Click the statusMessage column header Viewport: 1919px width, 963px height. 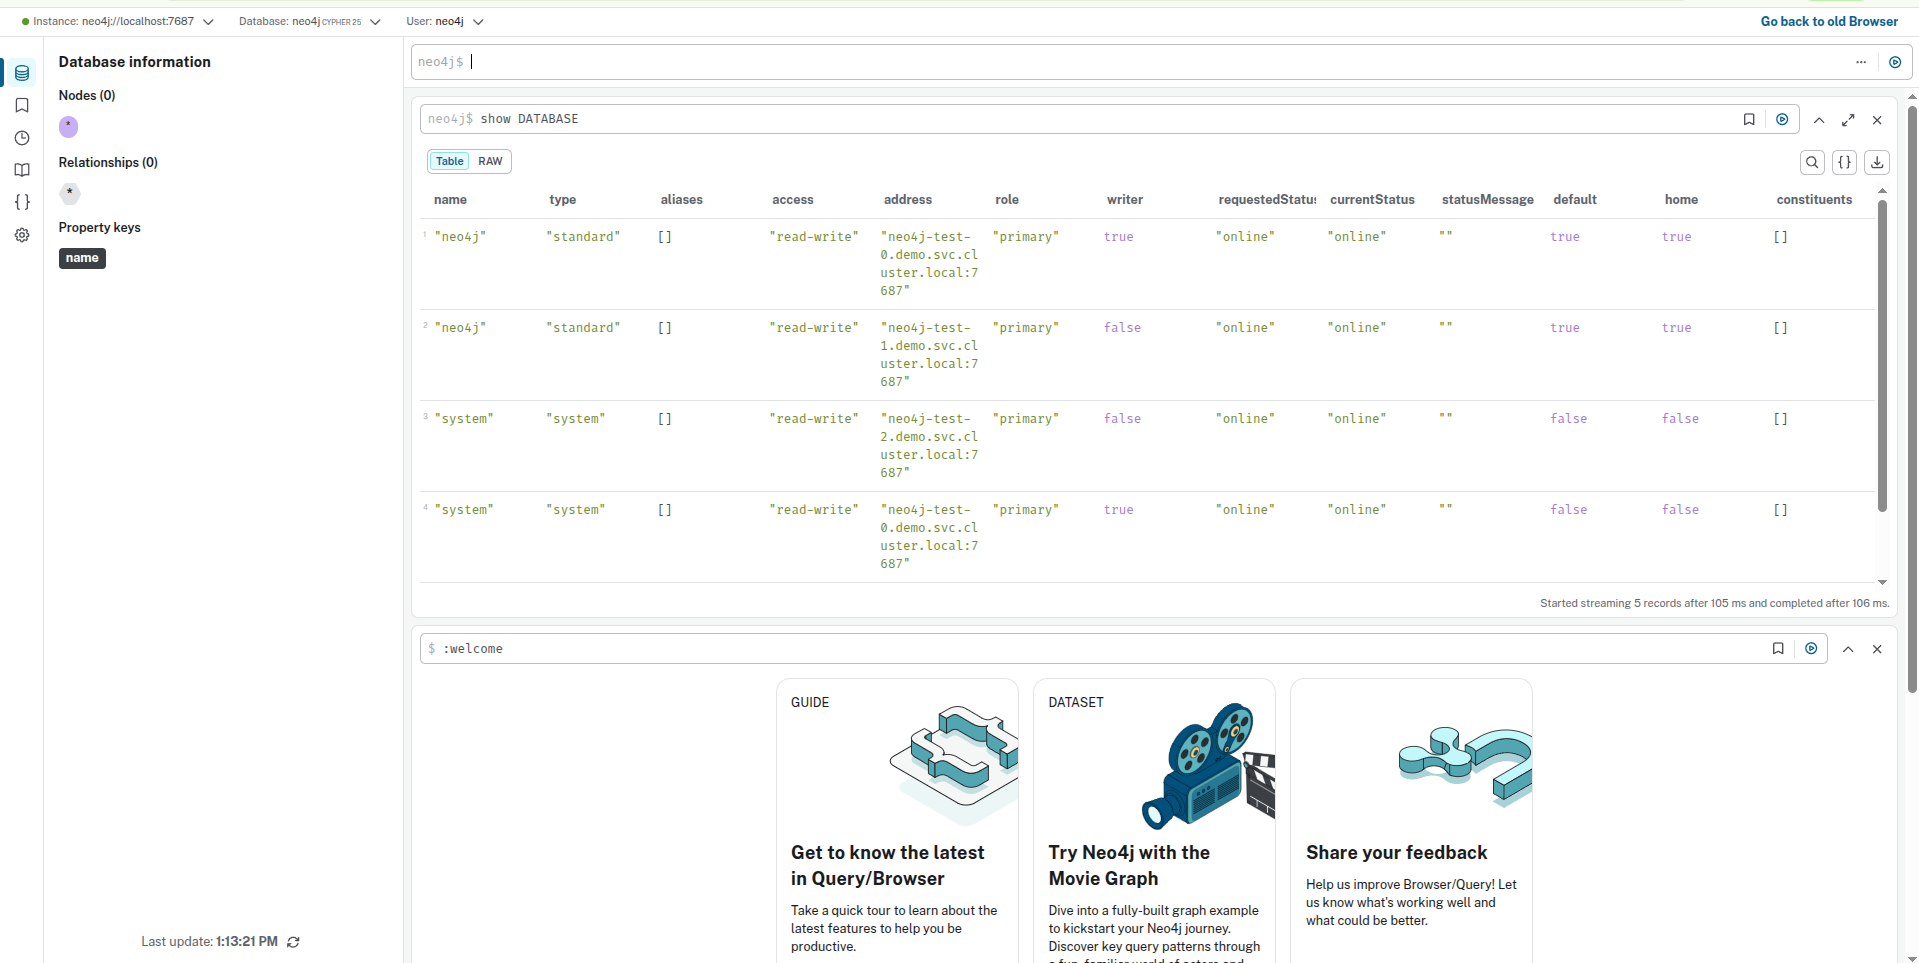[x=1487, y=200]
